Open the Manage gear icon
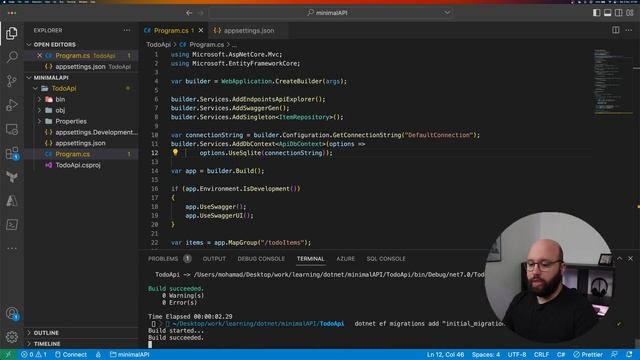 12,337
